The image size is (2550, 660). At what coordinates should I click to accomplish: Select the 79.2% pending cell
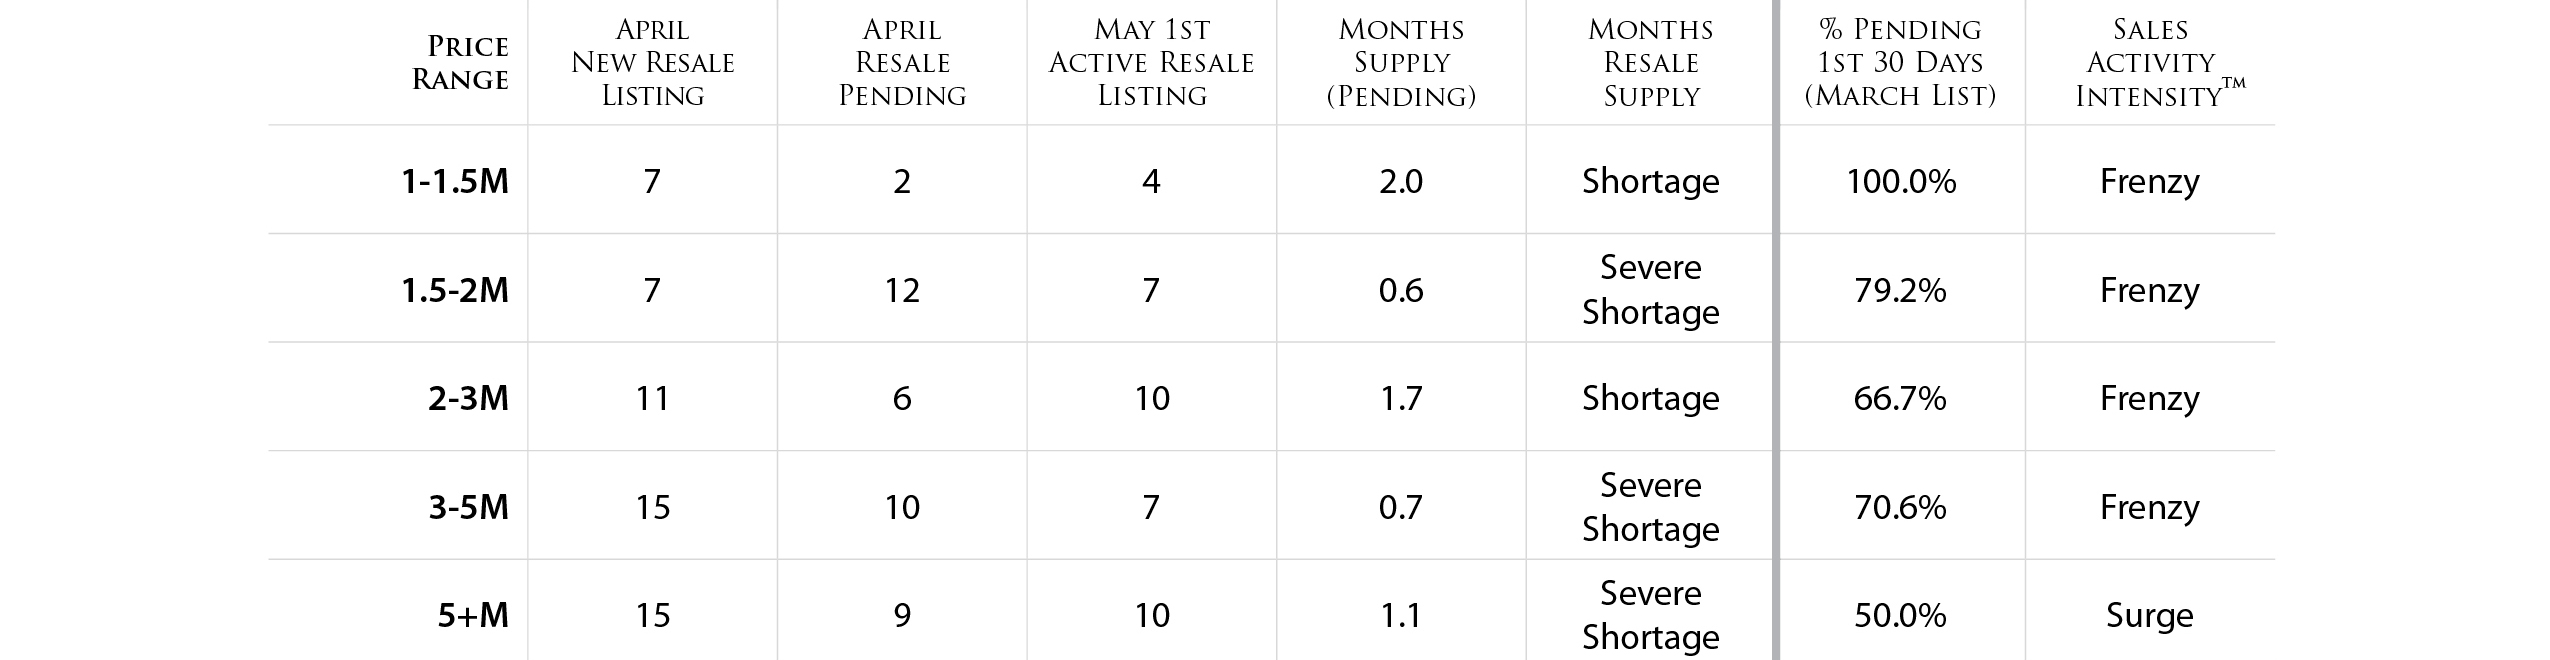coord(1900,290)
